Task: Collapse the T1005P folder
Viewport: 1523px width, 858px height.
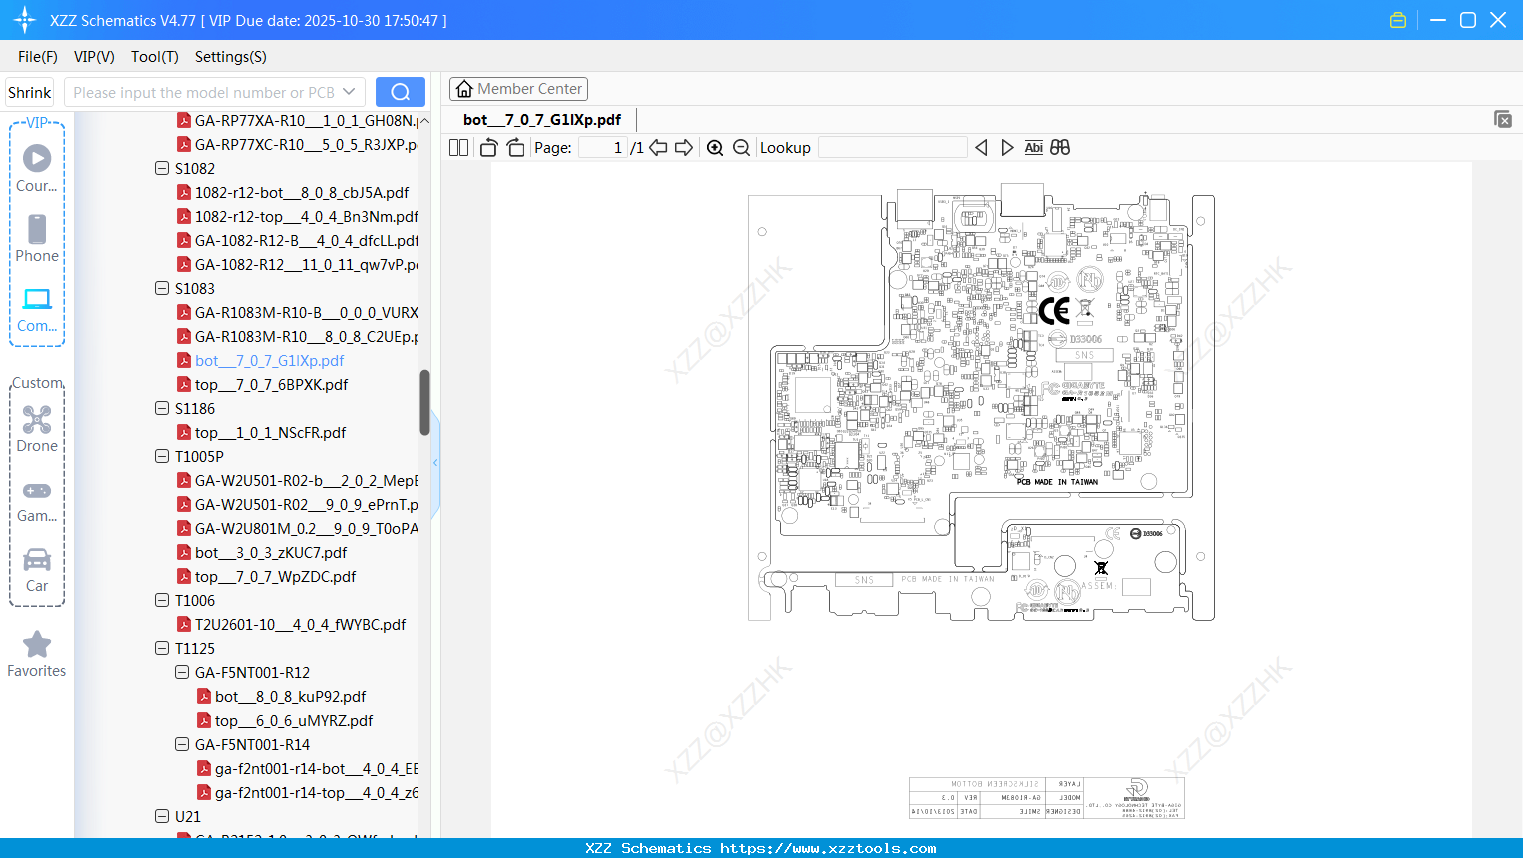Action: click(162, 456)
